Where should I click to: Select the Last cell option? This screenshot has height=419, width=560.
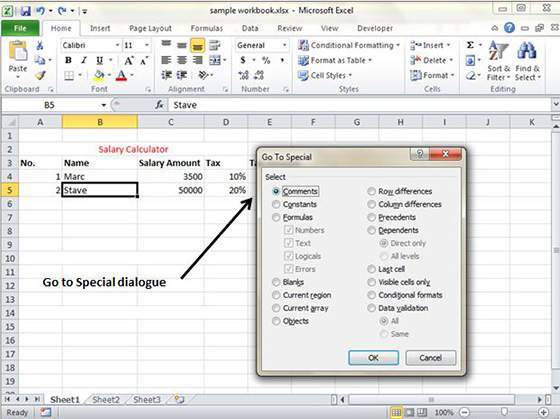coord(386,269)
